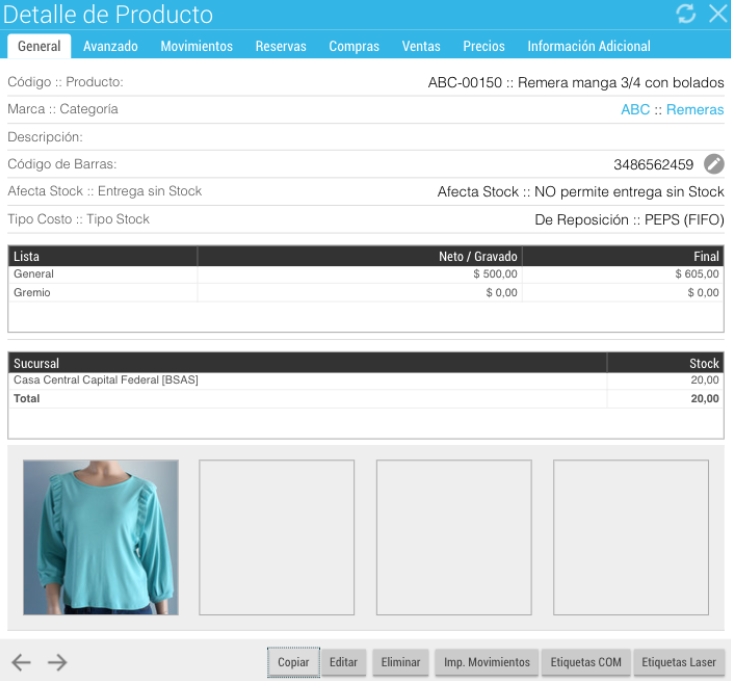Click the $ 500,00 net price
Screen dimensions: 731x681
click(495, 274)
